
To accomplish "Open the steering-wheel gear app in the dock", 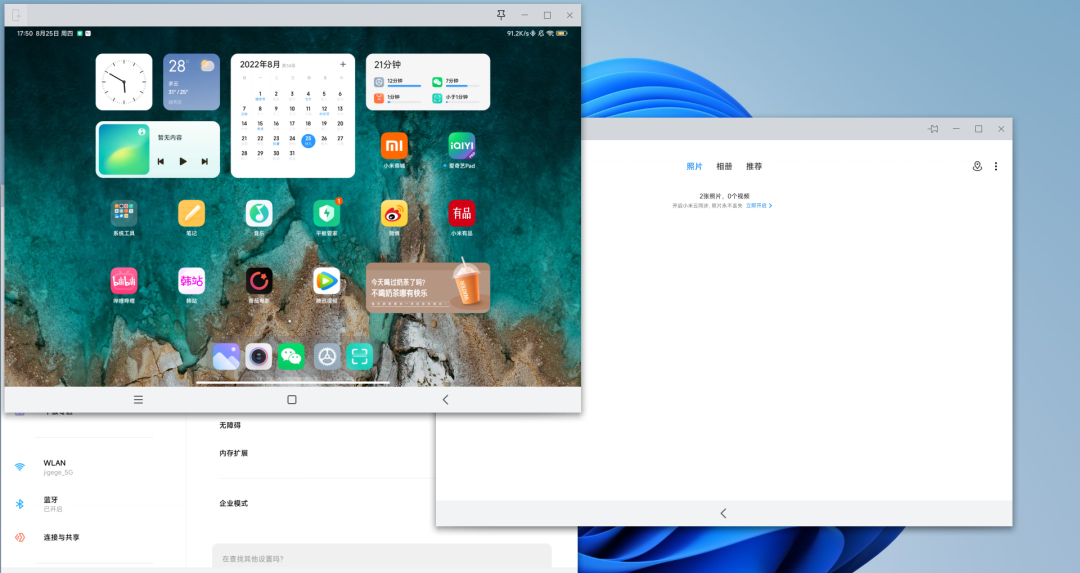I will point(326,356).
